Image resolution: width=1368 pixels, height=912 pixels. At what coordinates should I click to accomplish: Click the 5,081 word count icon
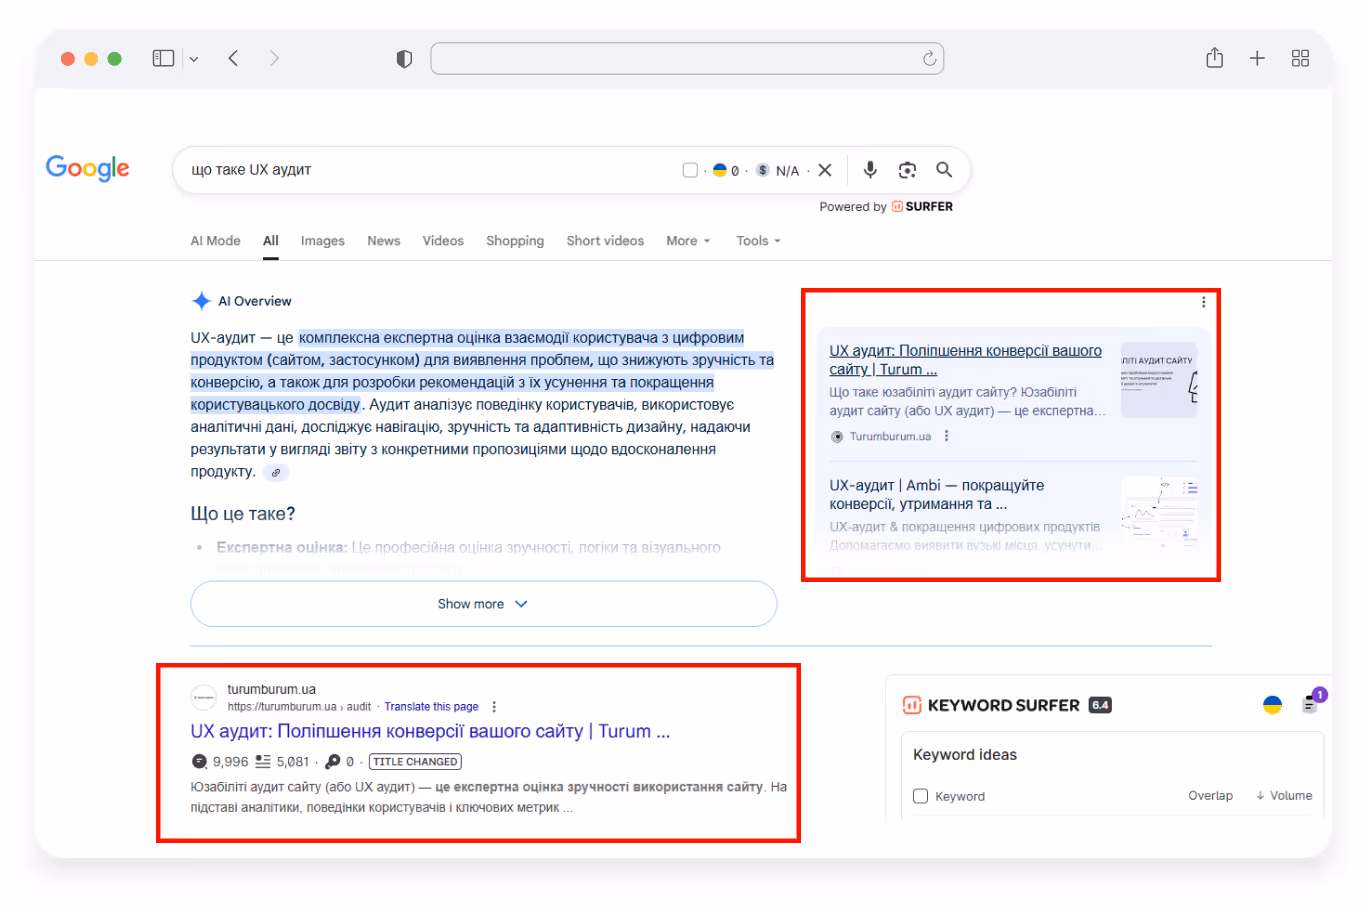point(263,761)
